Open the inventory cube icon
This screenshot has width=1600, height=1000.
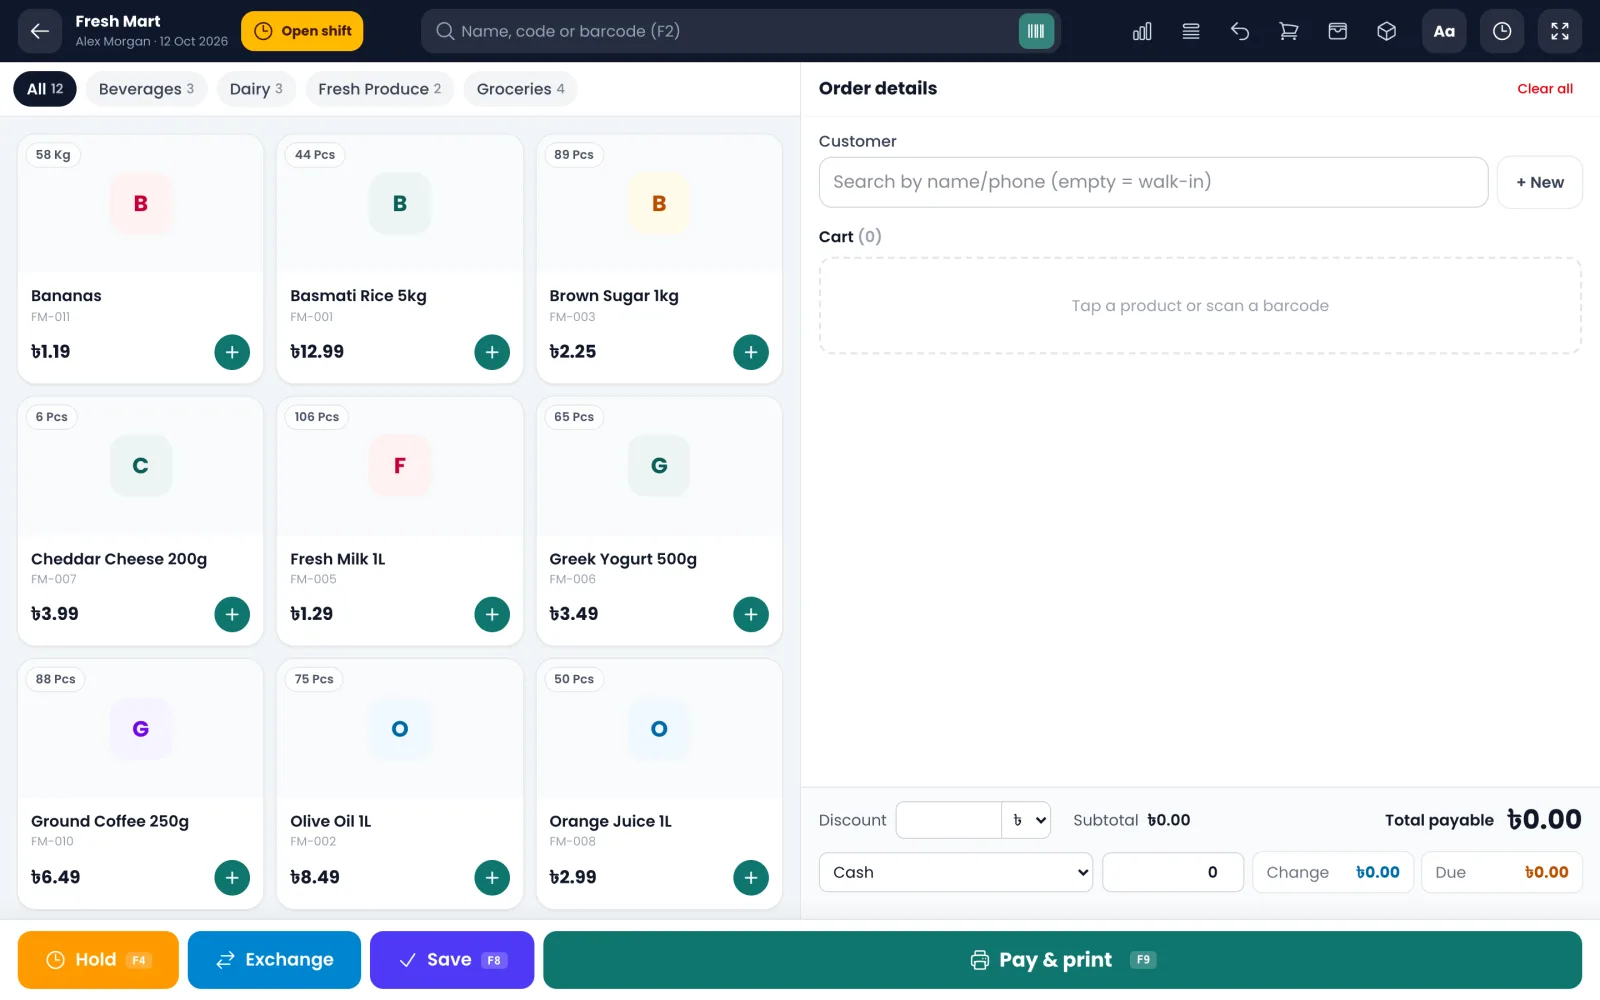coord(1387,31)
